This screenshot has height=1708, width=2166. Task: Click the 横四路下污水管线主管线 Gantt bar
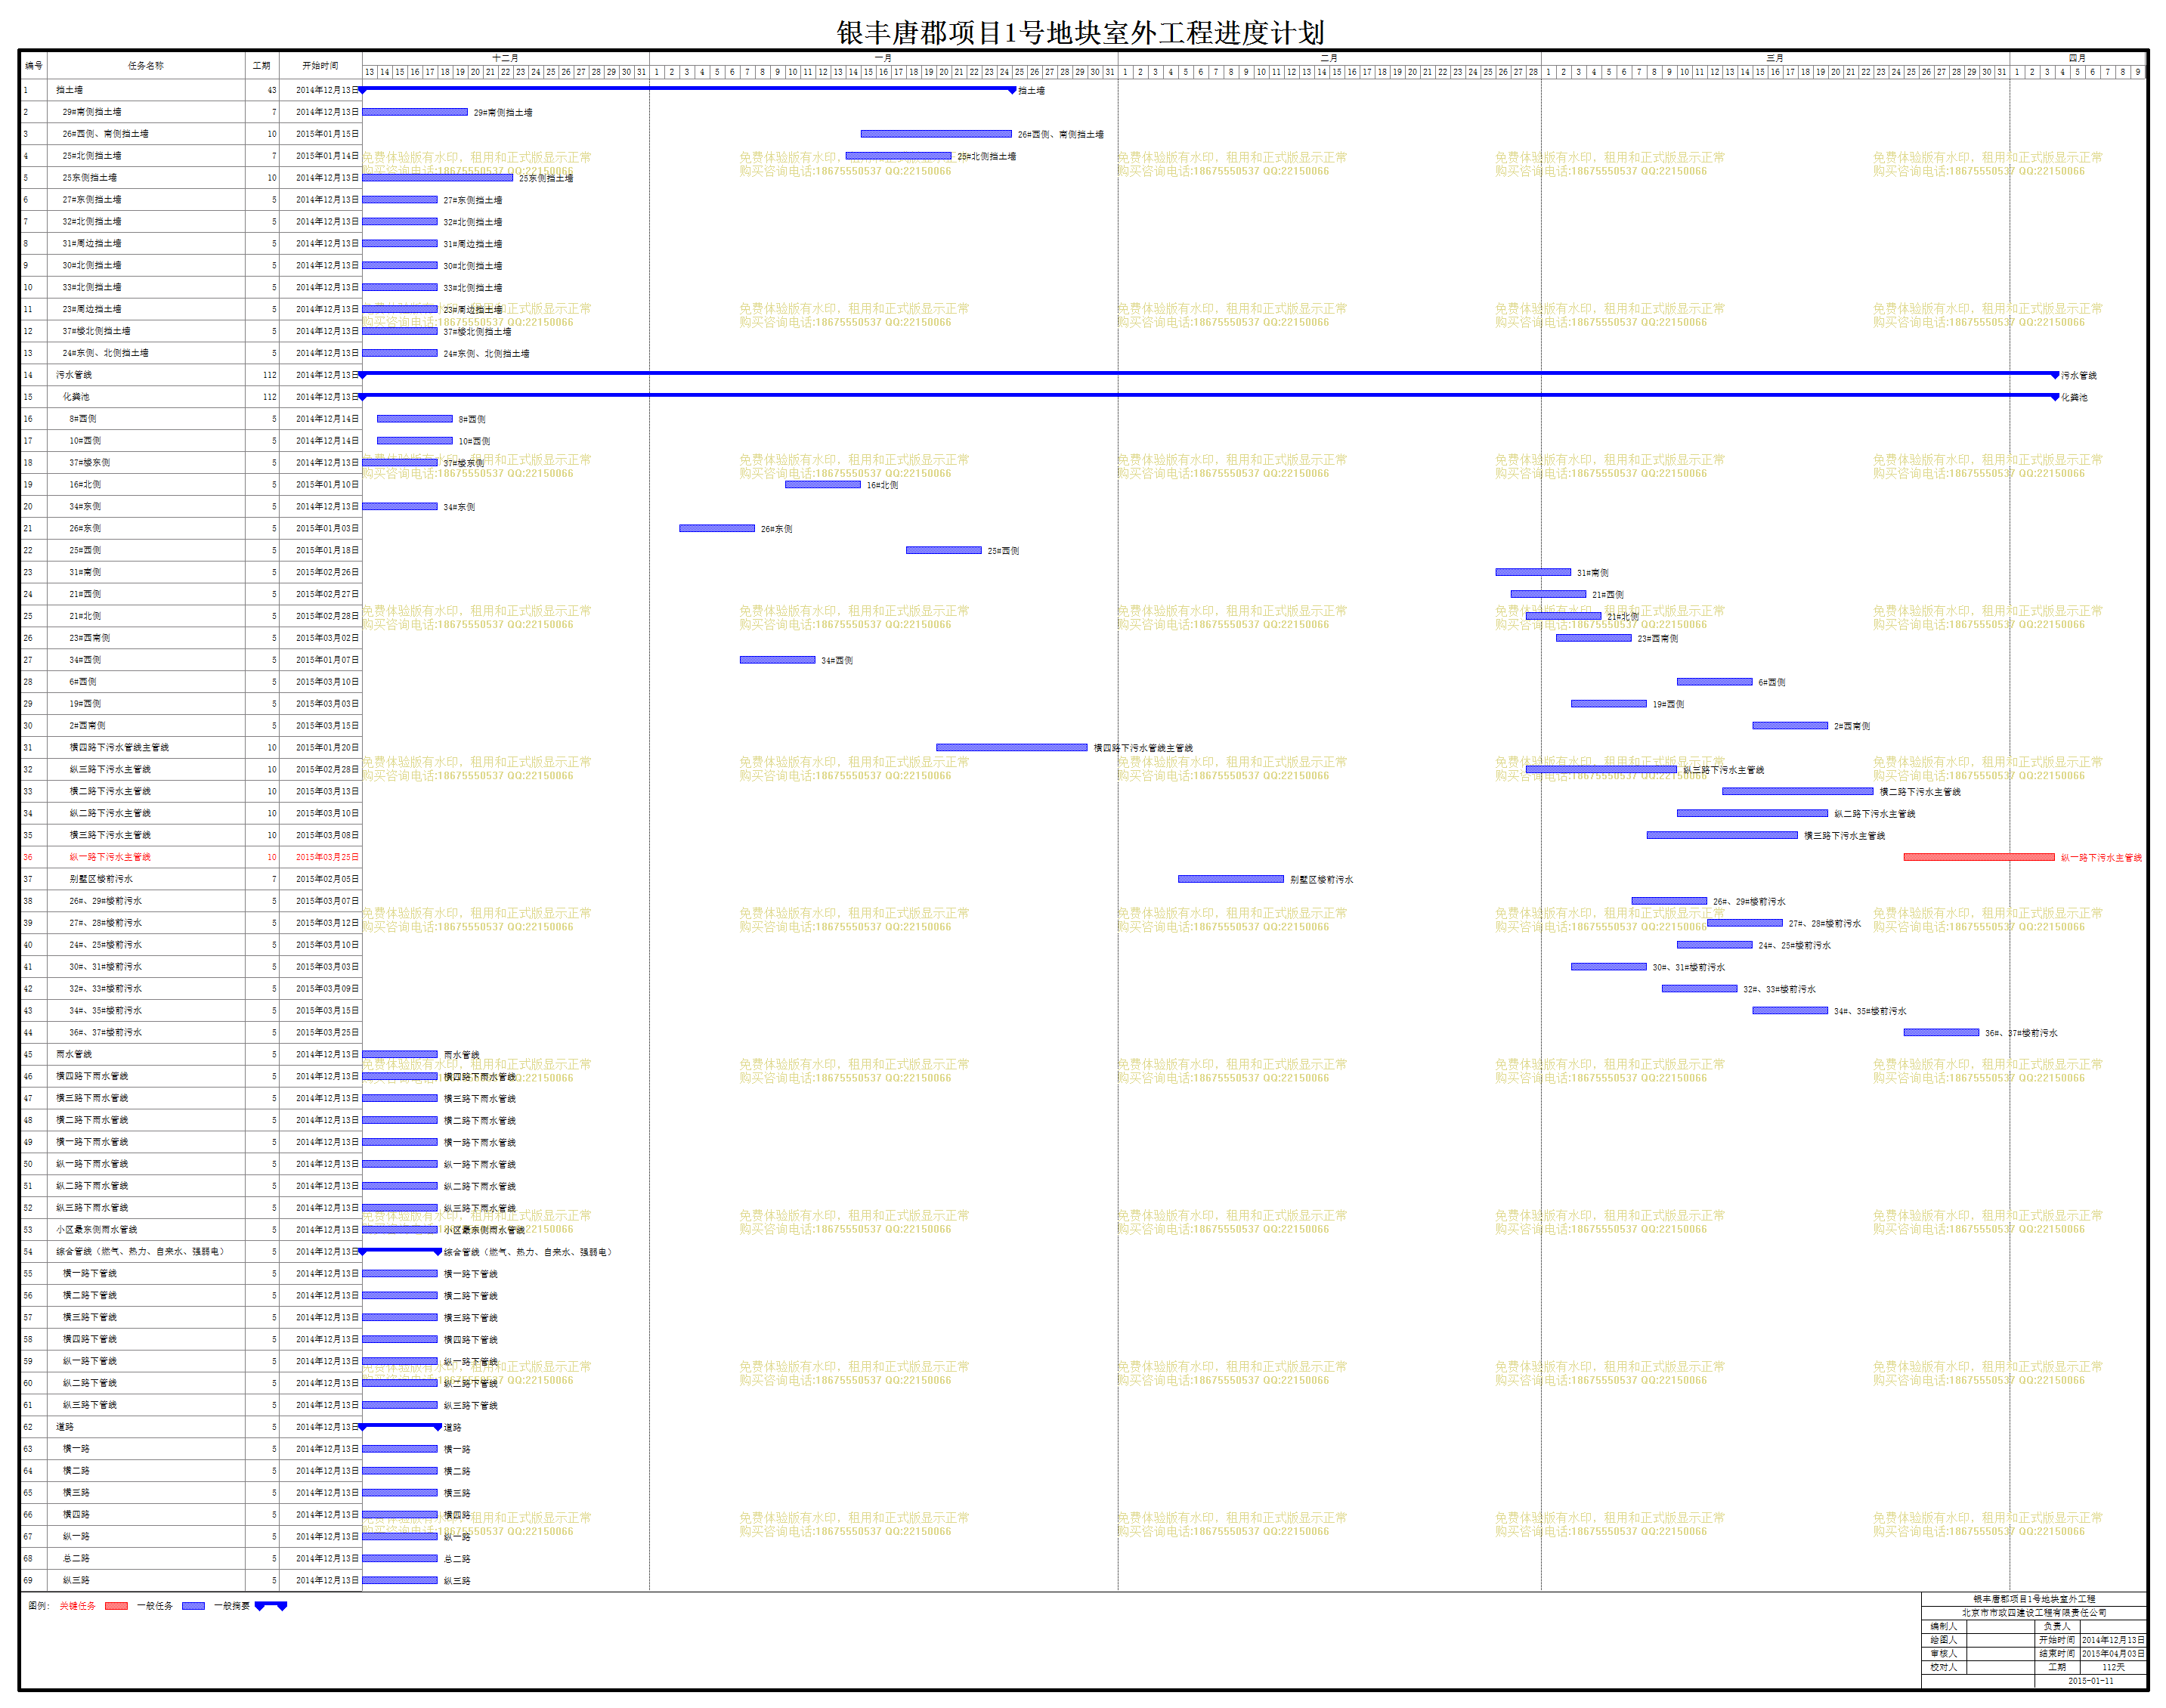click(x=1012, y=748)
